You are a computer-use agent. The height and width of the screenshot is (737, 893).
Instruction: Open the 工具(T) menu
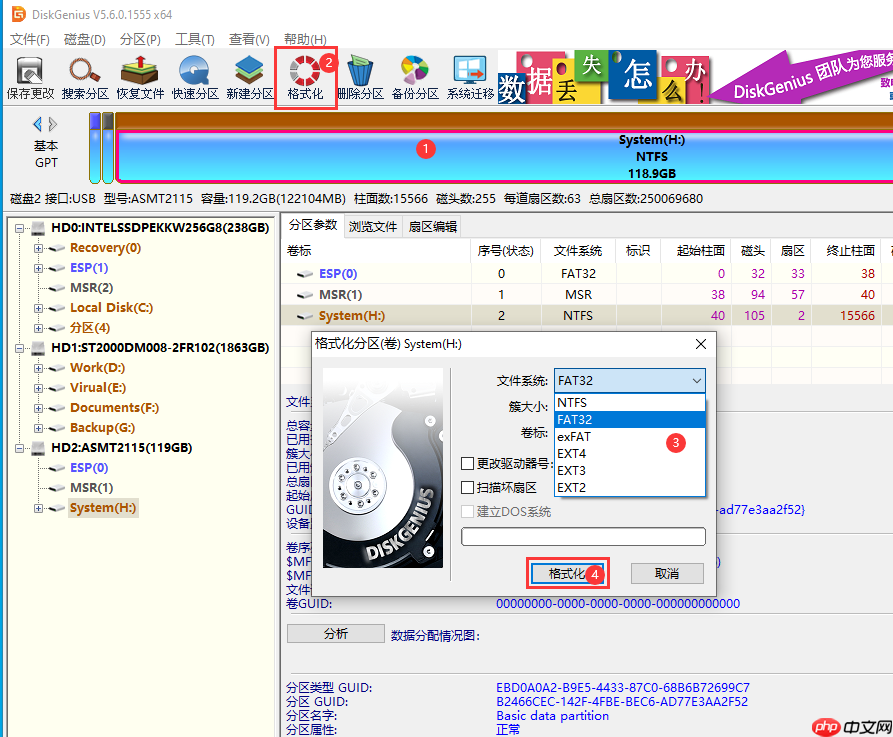point(194,39)
